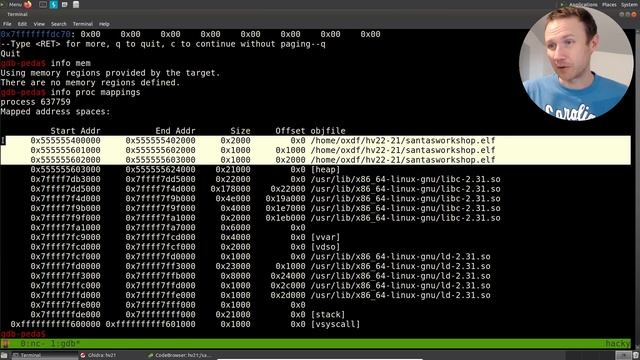Screen dimensions: 640x360
Task: Close the Terminal window with orange button
Action: tap(634, 14)
